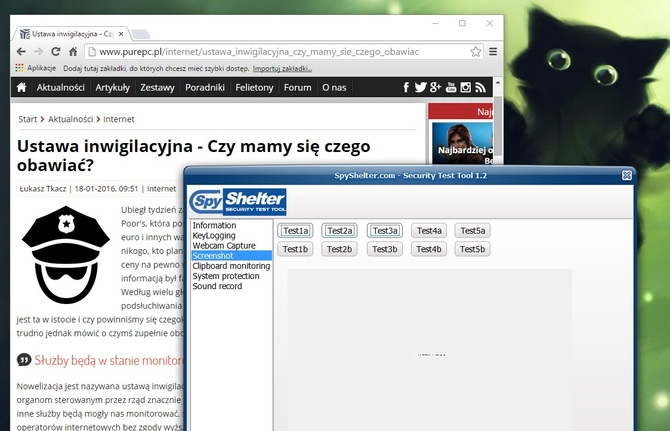The width and height of the screenshot is (670, 431).
Task: Open the Chrome hamburger menu
Action: click(494, 51)
